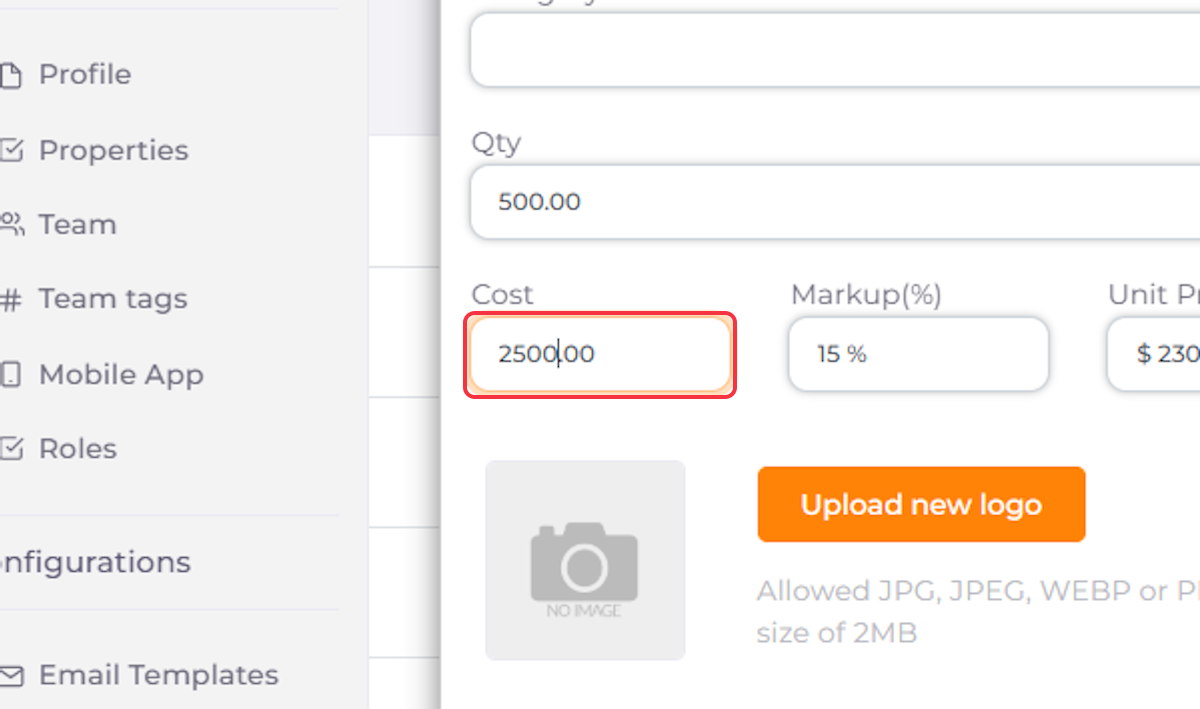Click the NO IMAGE placeholder thumbnail
The width and height of the screenshot is (1200, 709).
pos(585,560)
